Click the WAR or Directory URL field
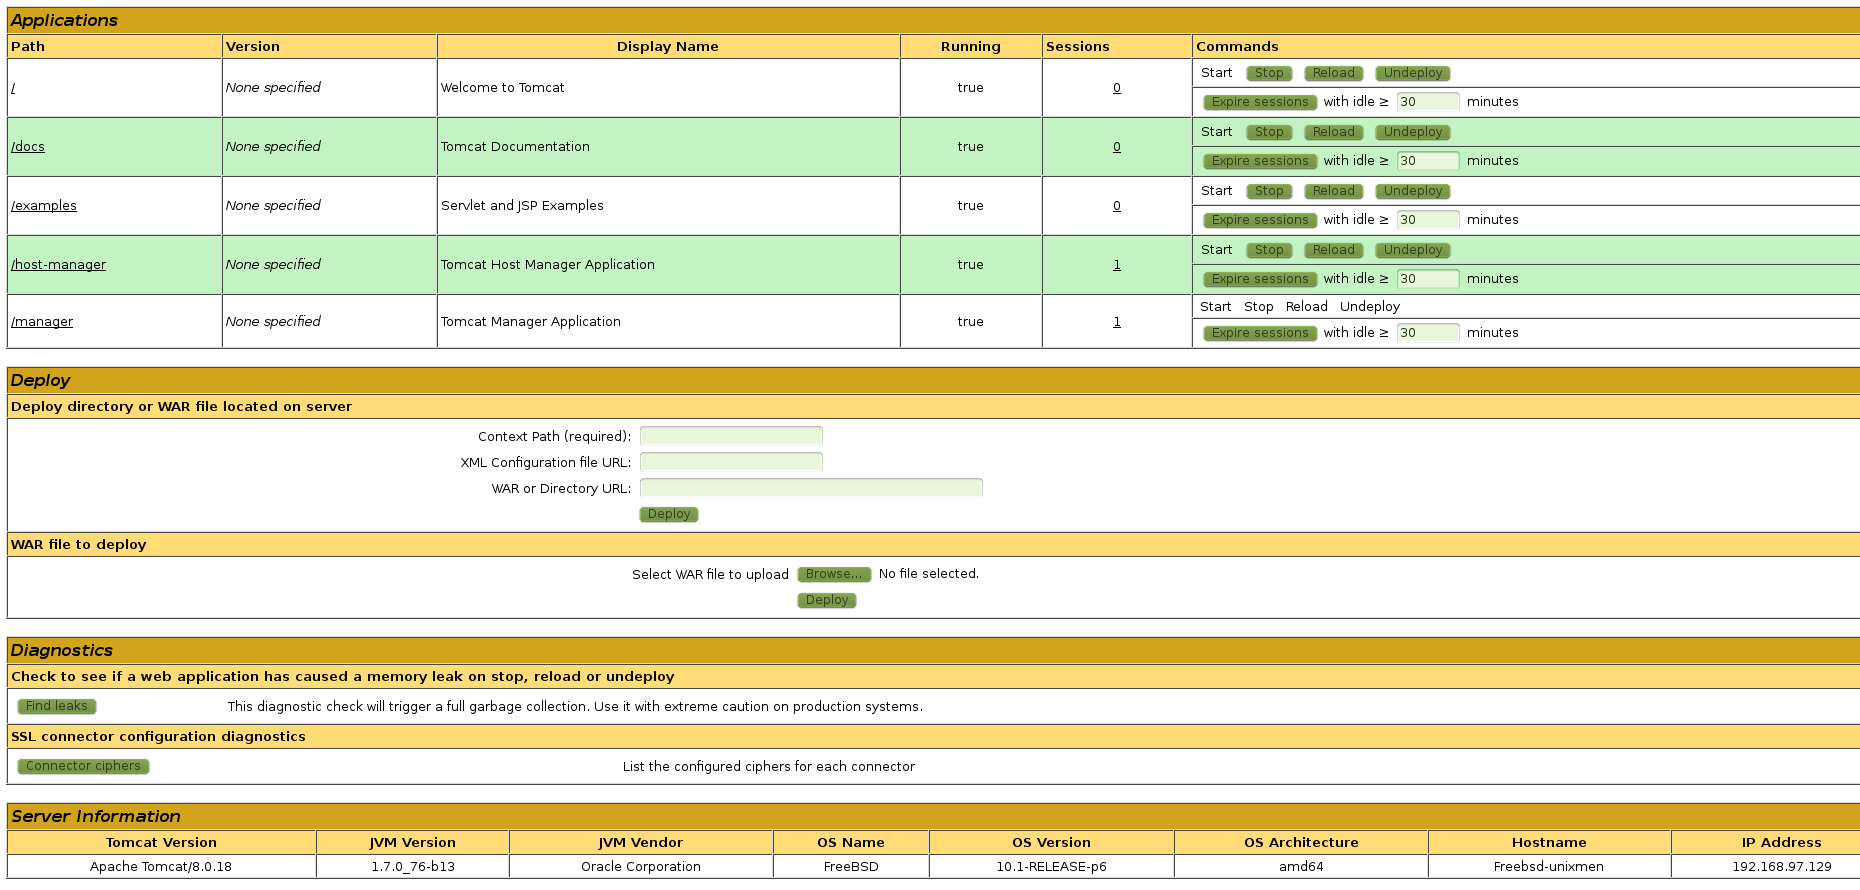This screenshot has width=1860, height=890. (811, 488)
